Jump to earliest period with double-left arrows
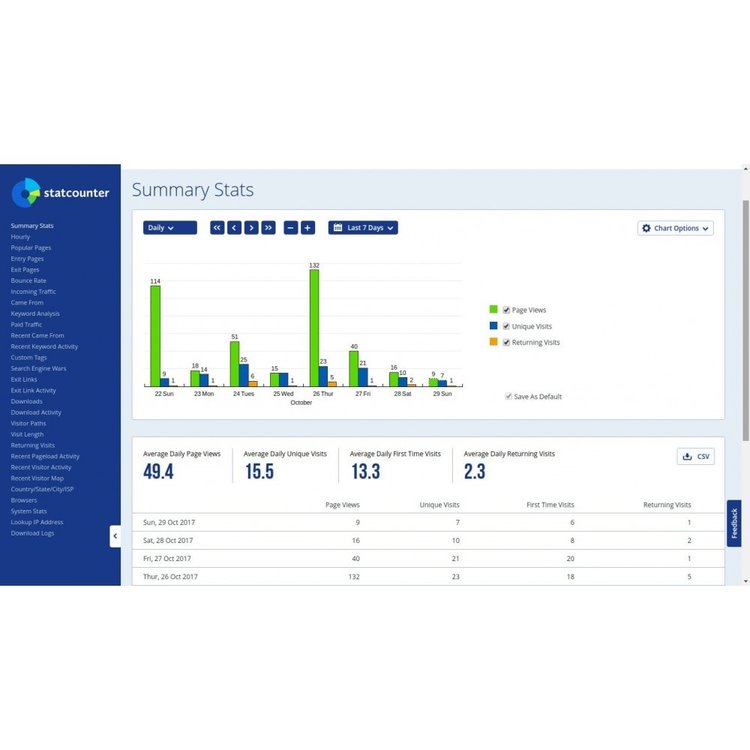750x750 pixels. (x=217, y=228)
